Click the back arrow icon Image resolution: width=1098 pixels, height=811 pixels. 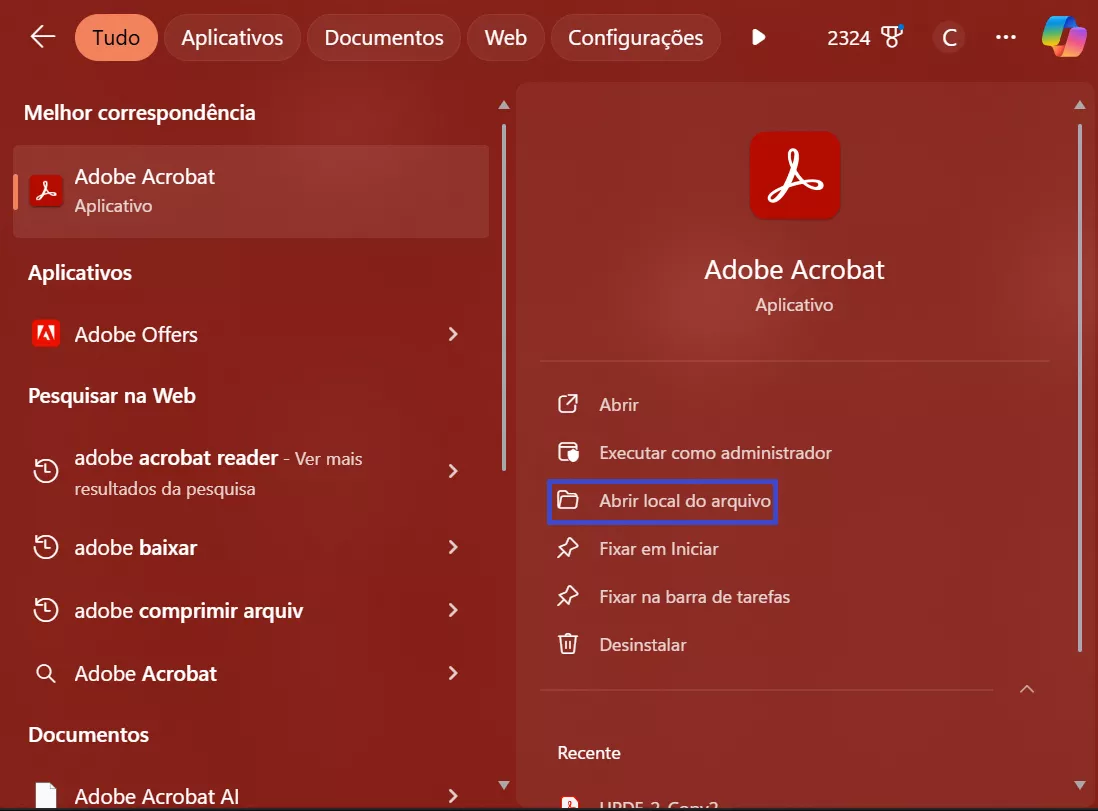click(42, 38)
